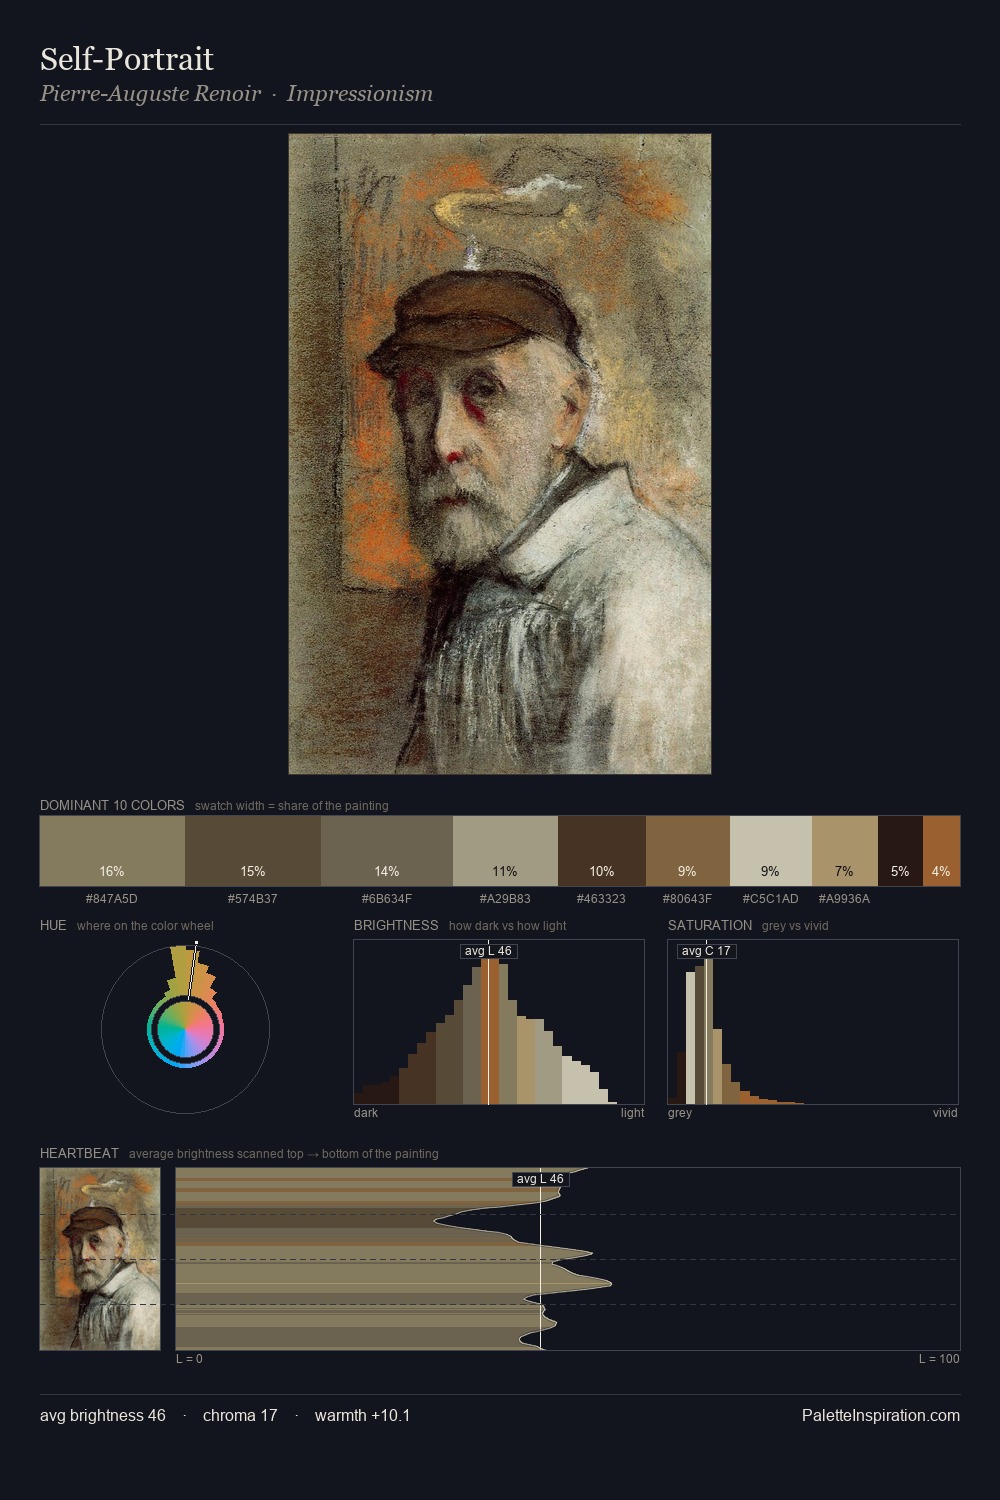Click 'where on the color wheel' caption
The image size is (1000, 1500).
point(145,926)
